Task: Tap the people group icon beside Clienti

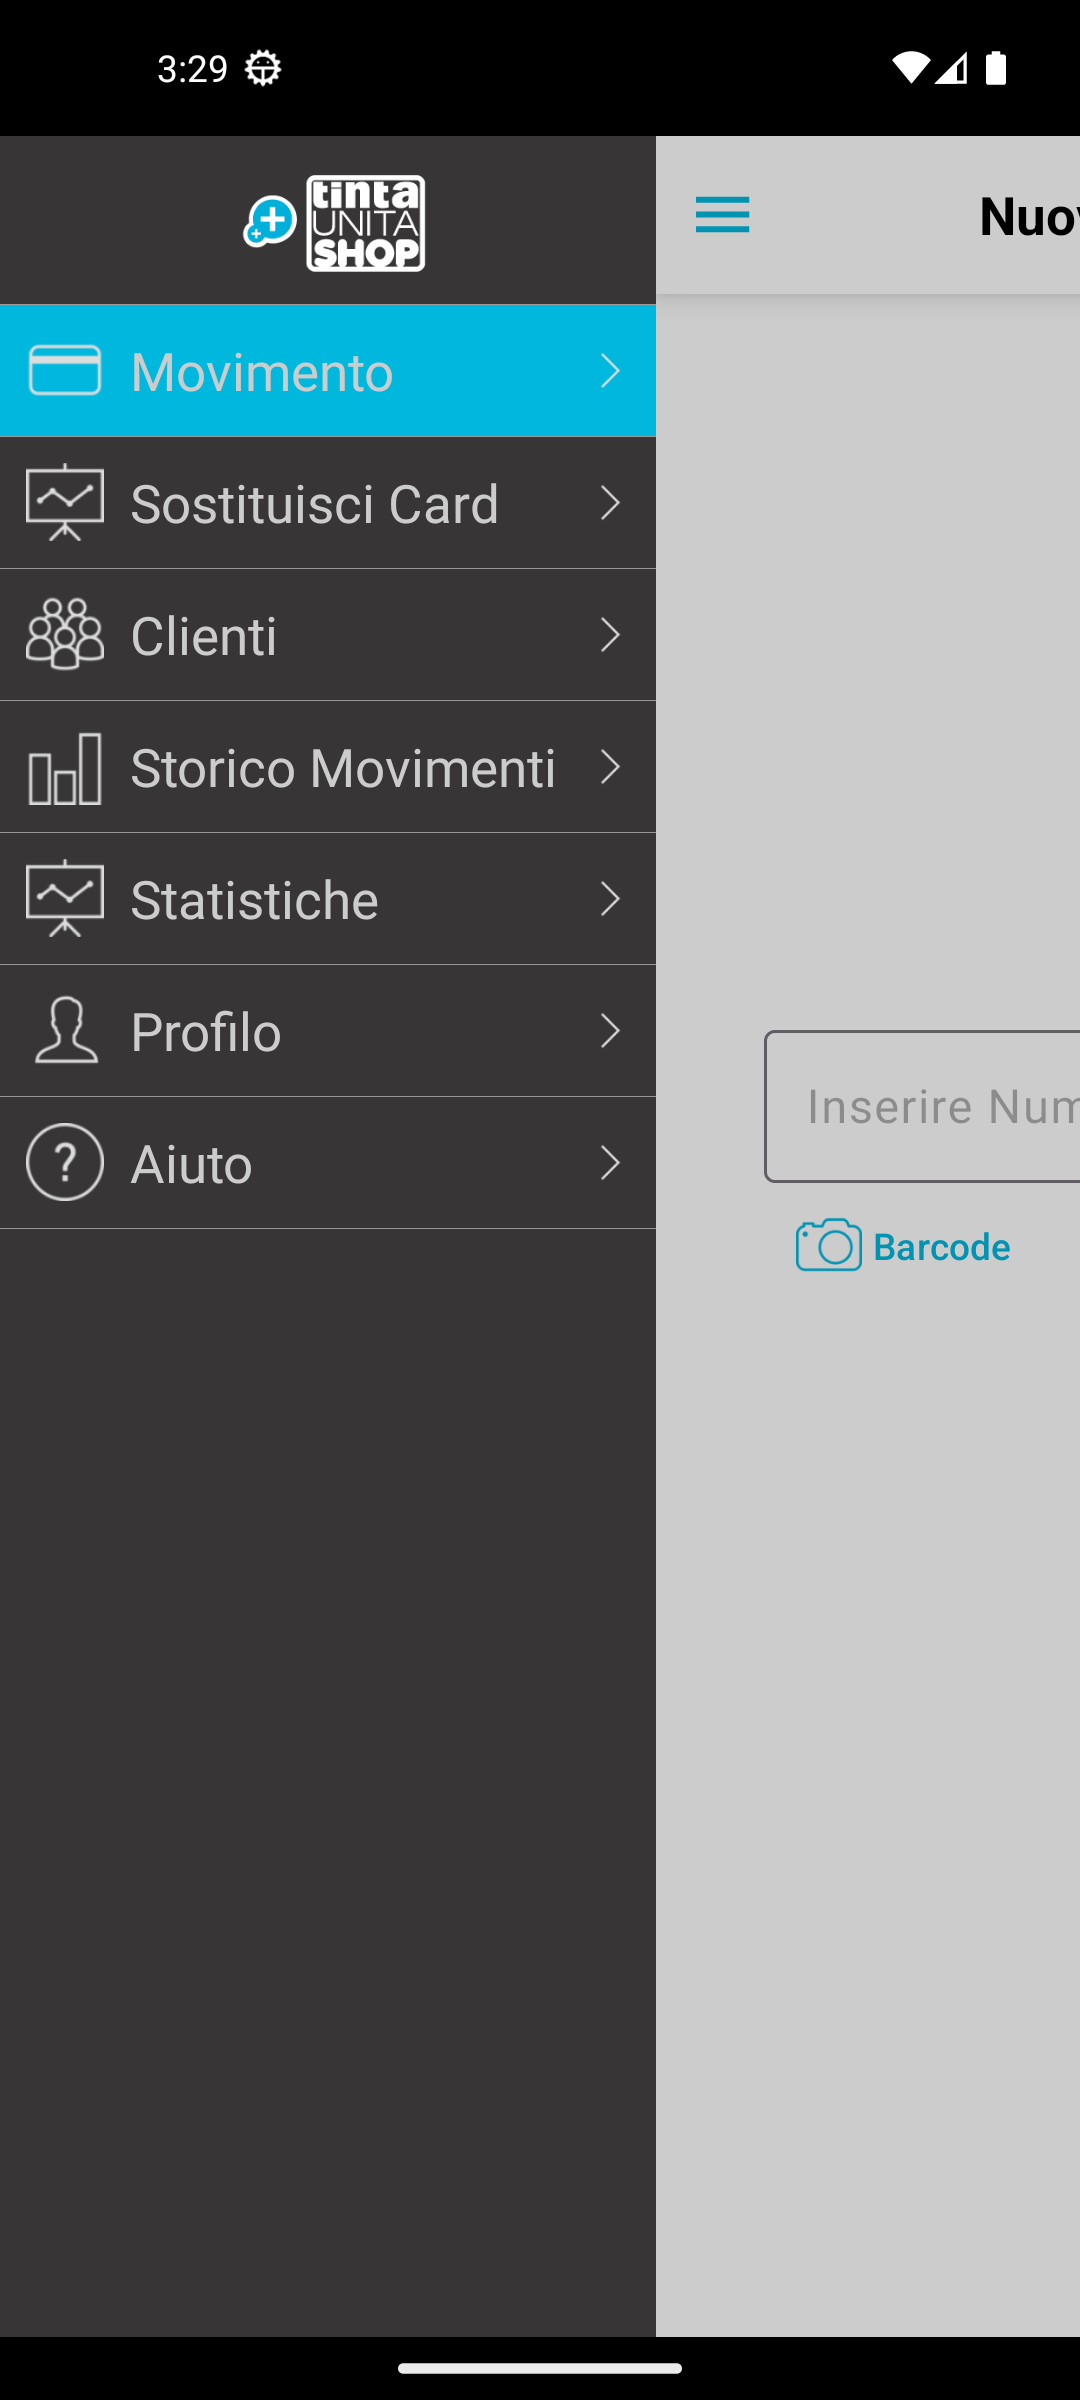Action: point(65,635)
